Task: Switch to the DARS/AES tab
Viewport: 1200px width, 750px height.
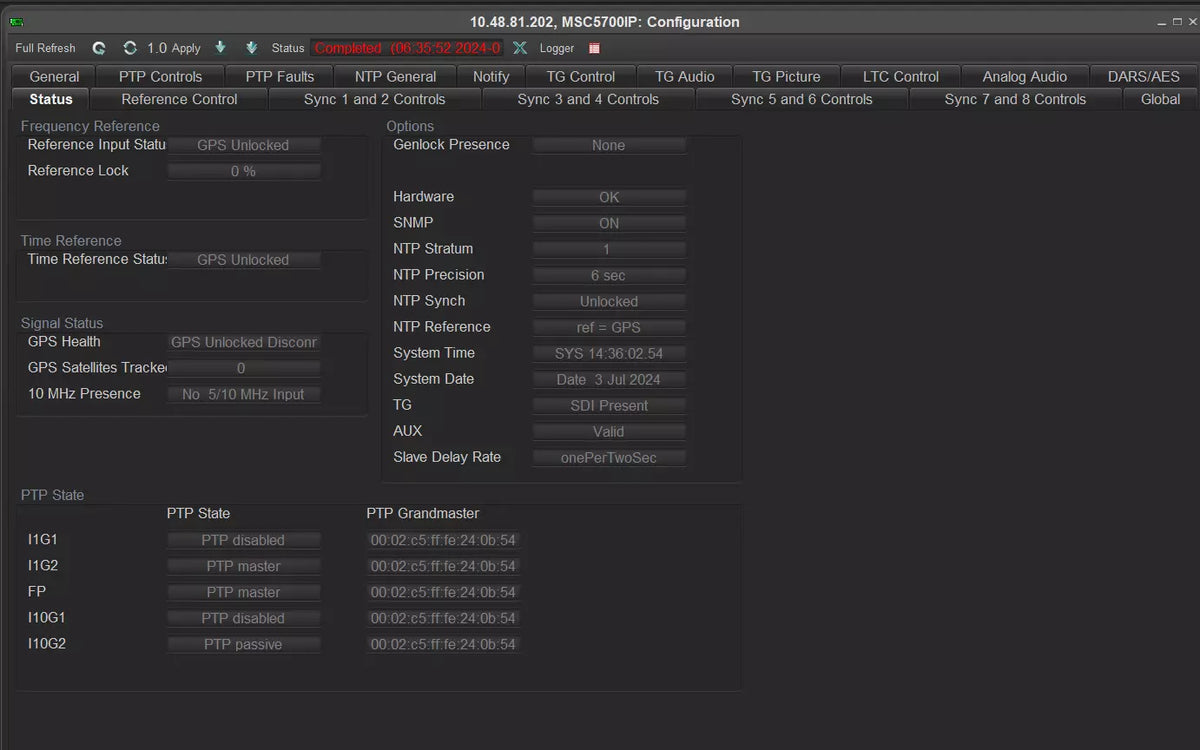Action: (x=1143, y=77)
